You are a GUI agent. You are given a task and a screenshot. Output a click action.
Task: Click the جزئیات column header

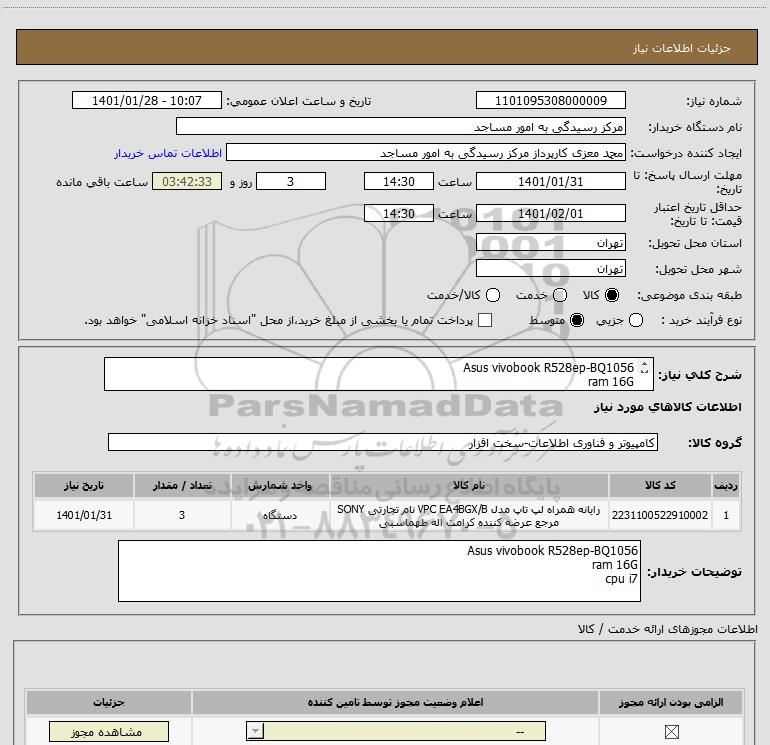pos(109,702)
